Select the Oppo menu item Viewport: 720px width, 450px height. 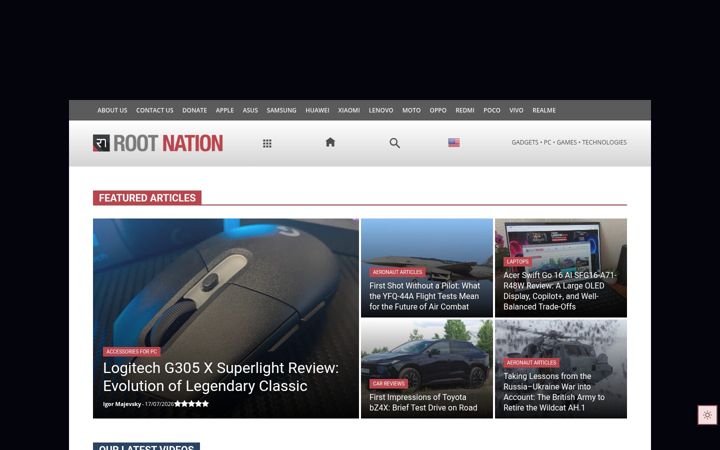point(438,110)
